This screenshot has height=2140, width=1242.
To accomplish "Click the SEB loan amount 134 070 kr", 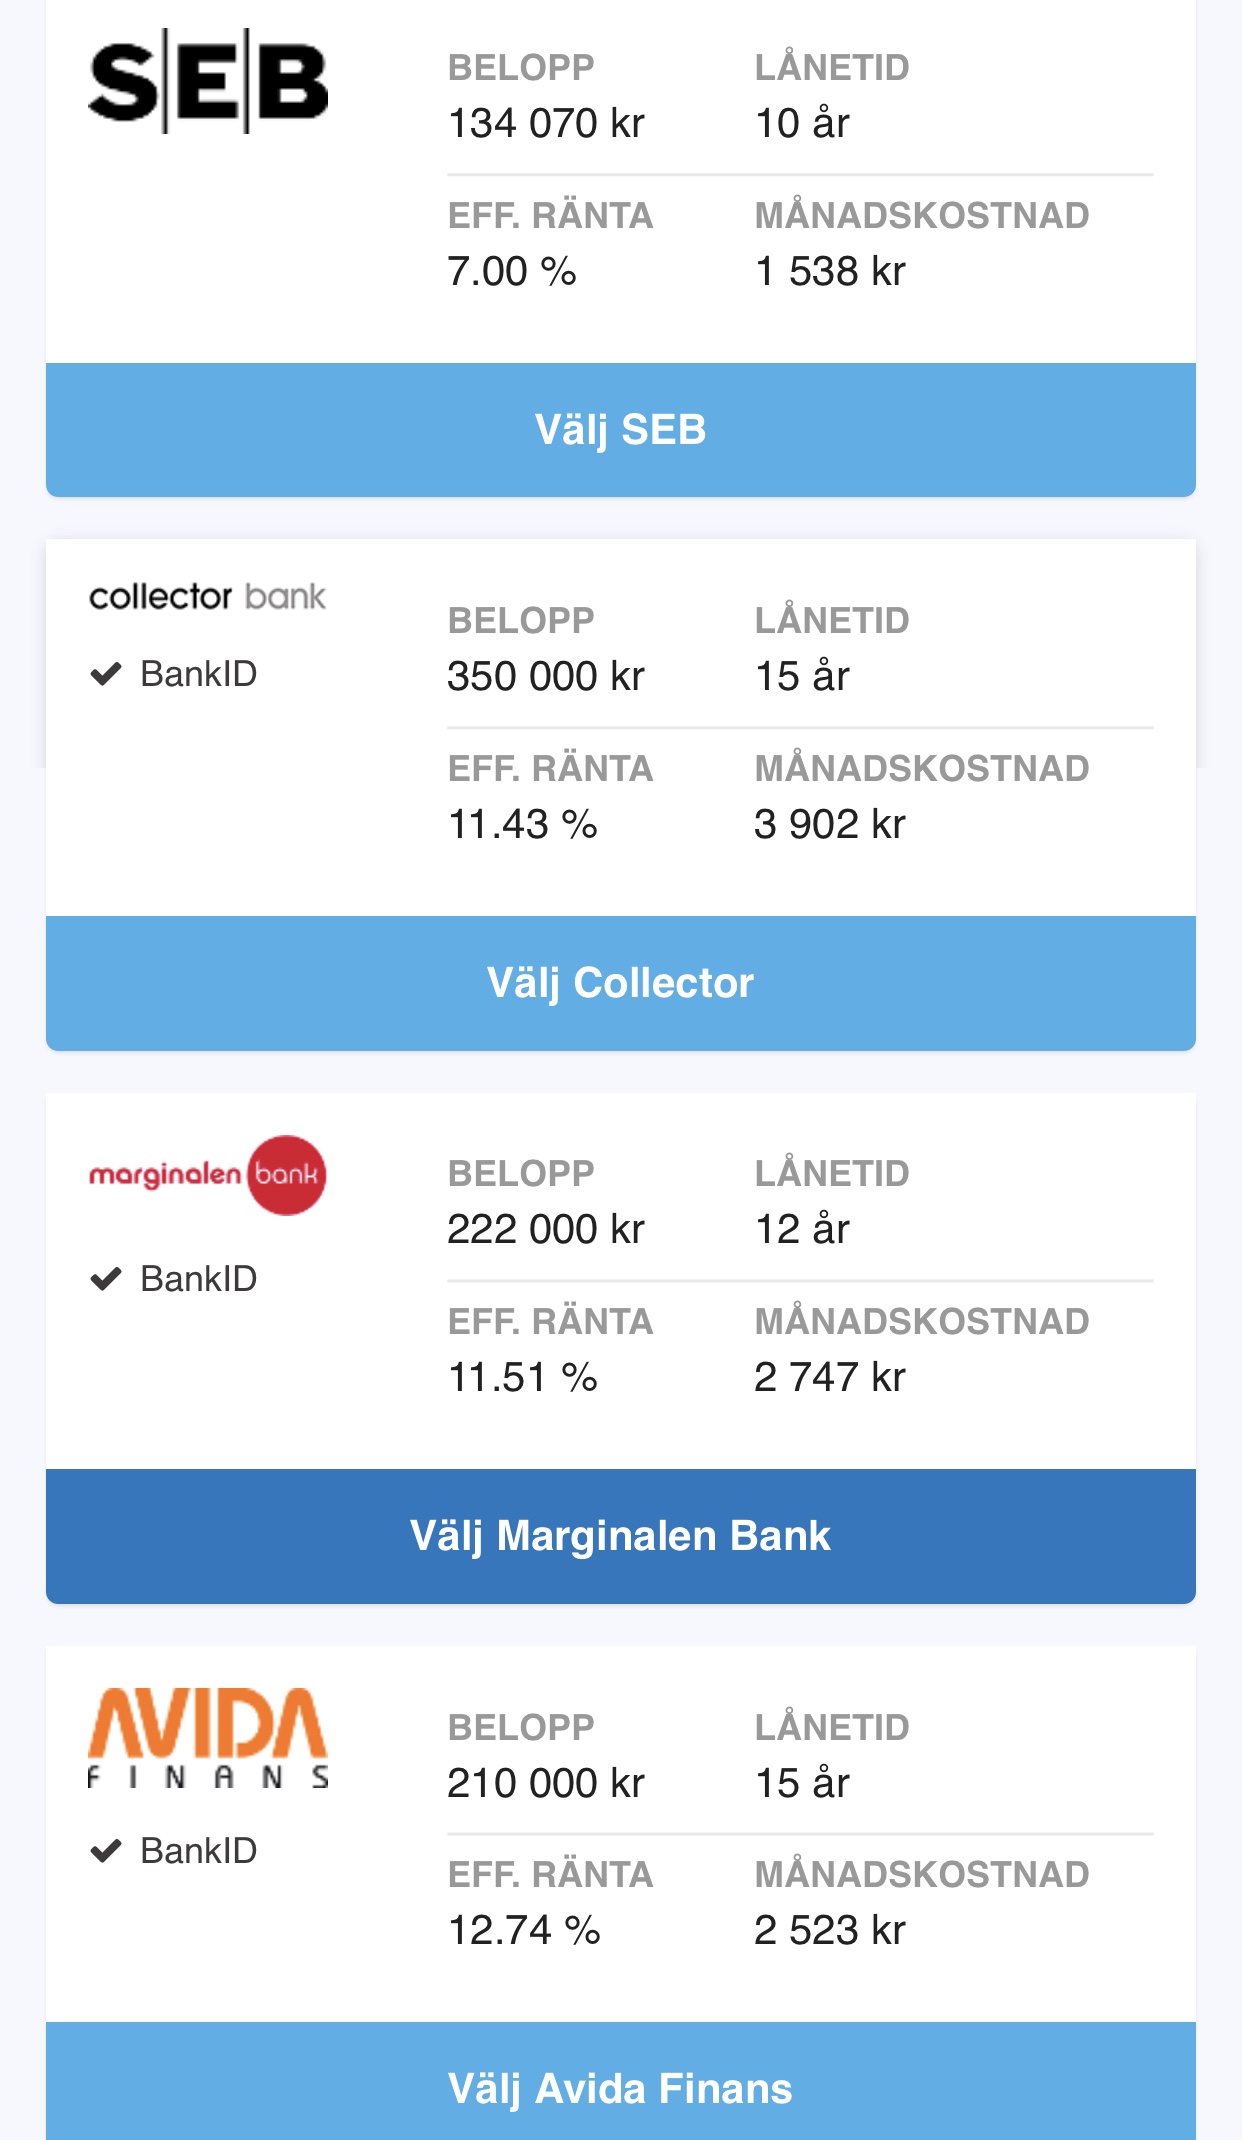I will tap(546, 124).
